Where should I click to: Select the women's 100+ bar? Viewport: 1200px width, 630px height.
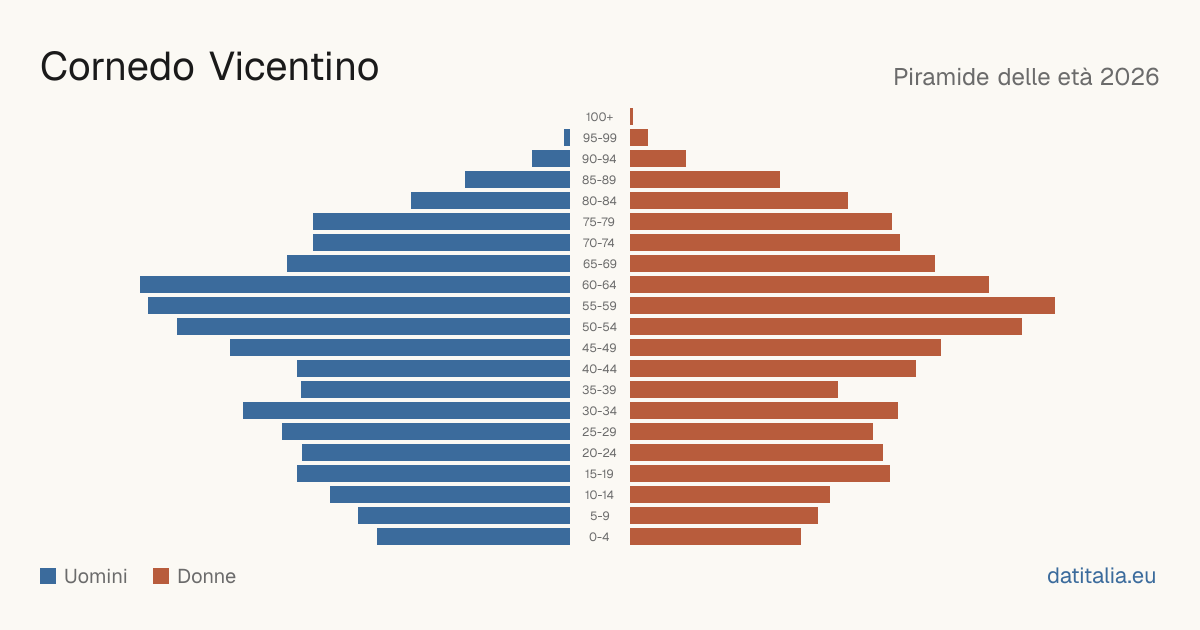(632, 117)
